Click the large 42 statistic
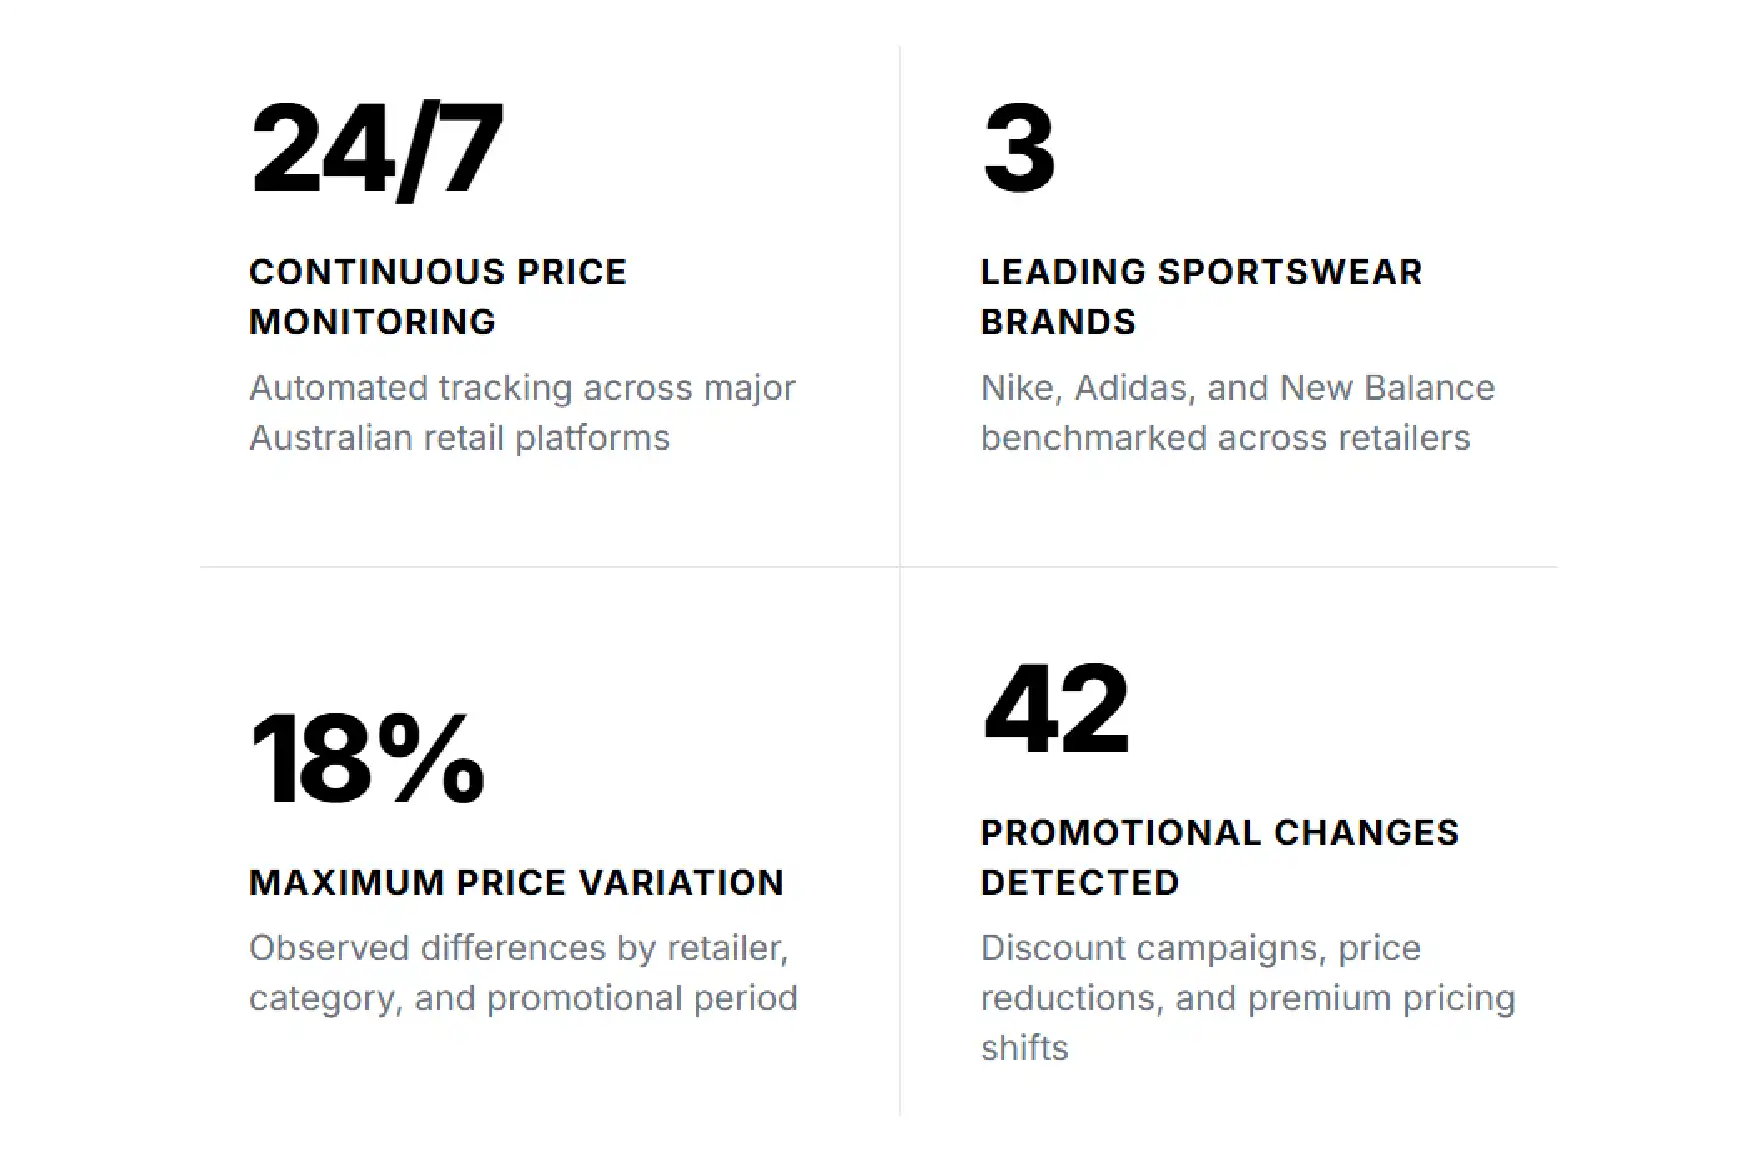This screenshot has height=1163, width=1759. pos(1056,709)
